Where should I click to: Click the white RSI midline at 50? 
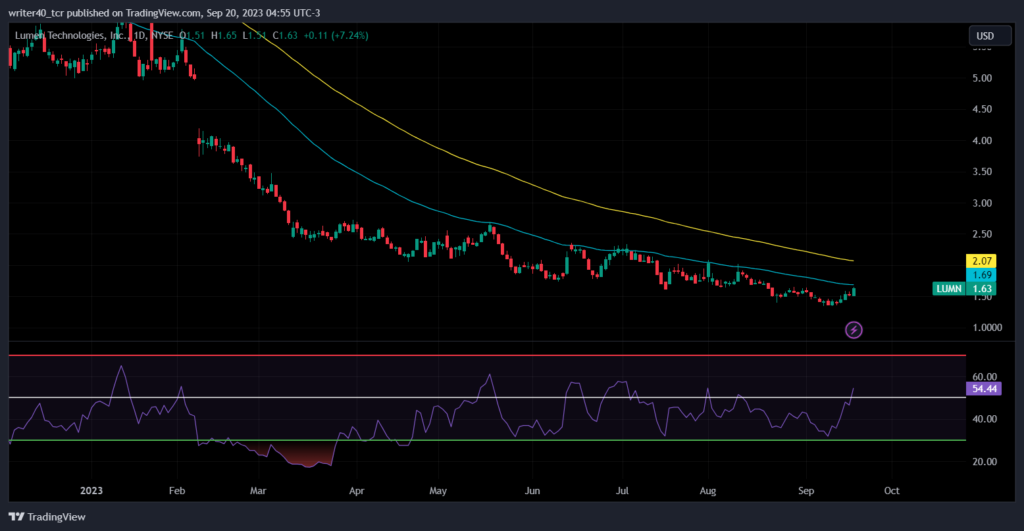click(487, 397)
